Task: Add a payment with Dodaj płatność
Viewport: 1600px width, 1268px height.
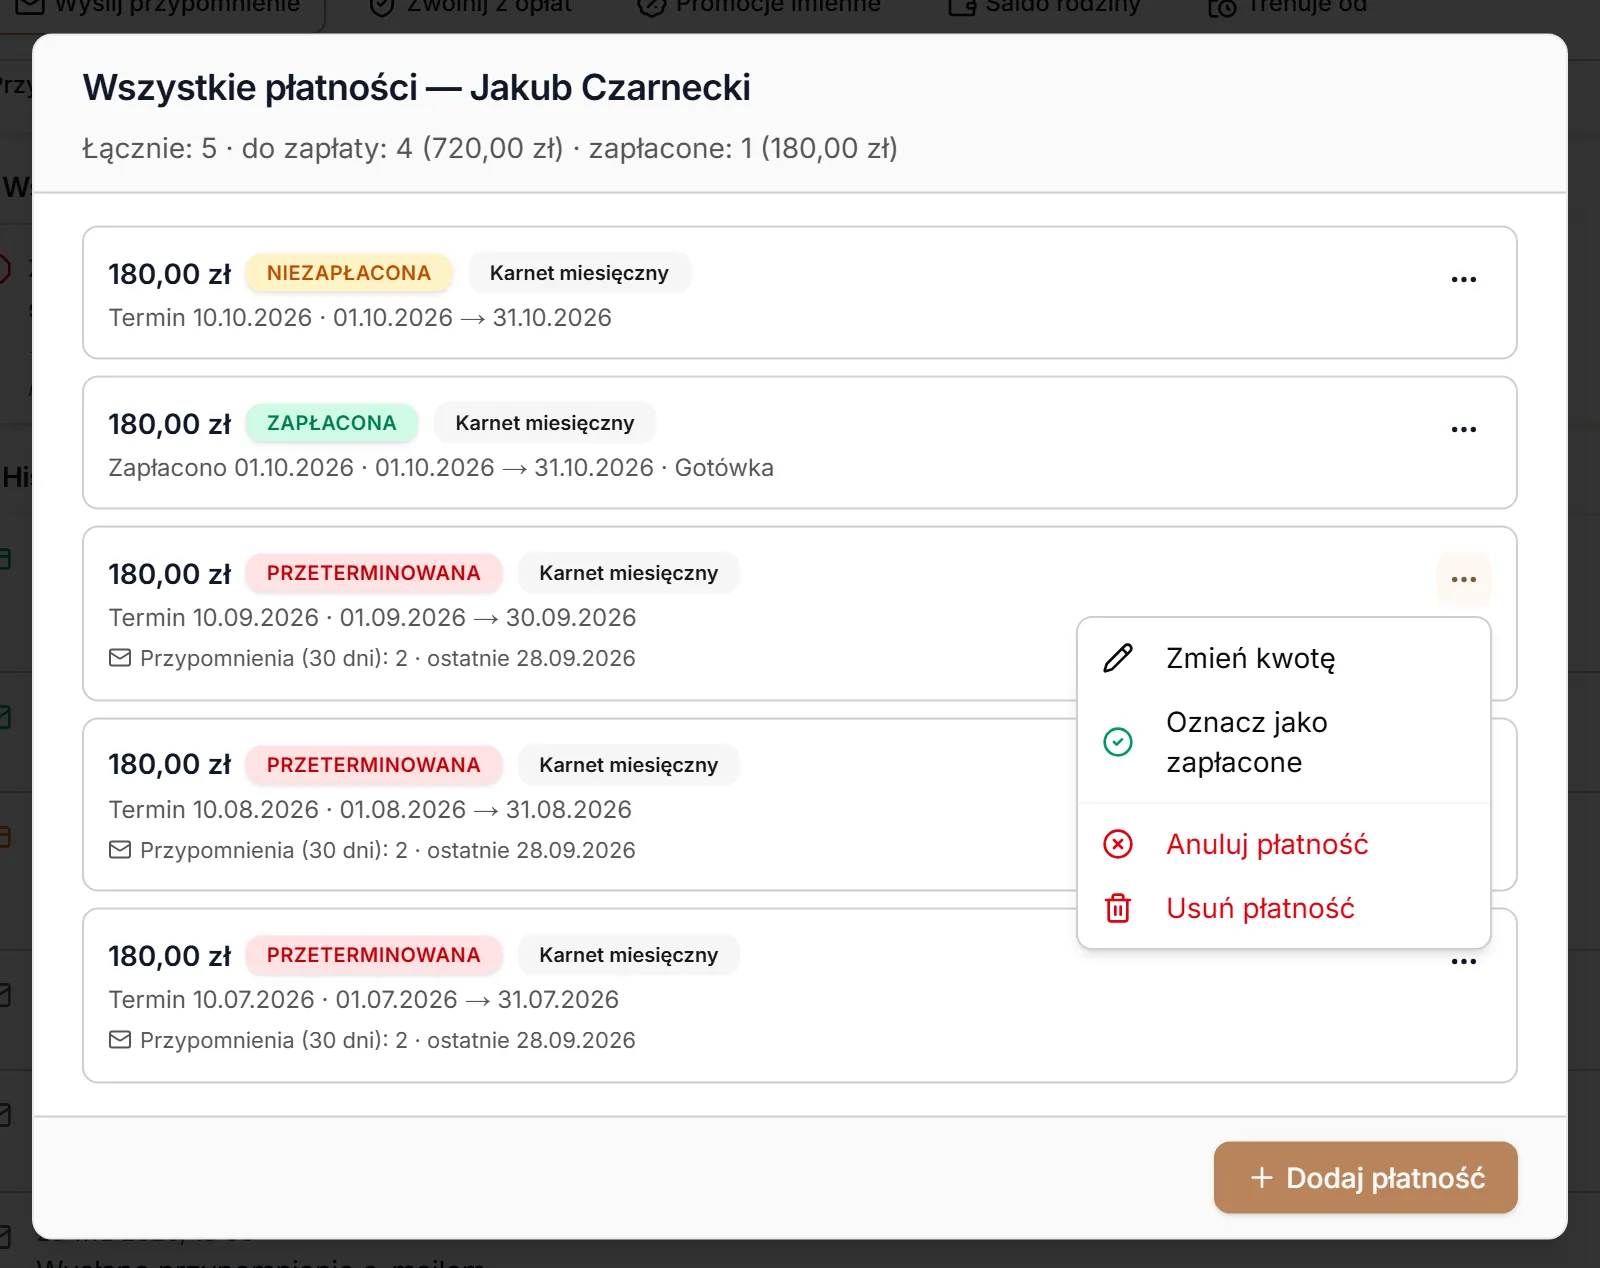Action: [1365, 1177]
